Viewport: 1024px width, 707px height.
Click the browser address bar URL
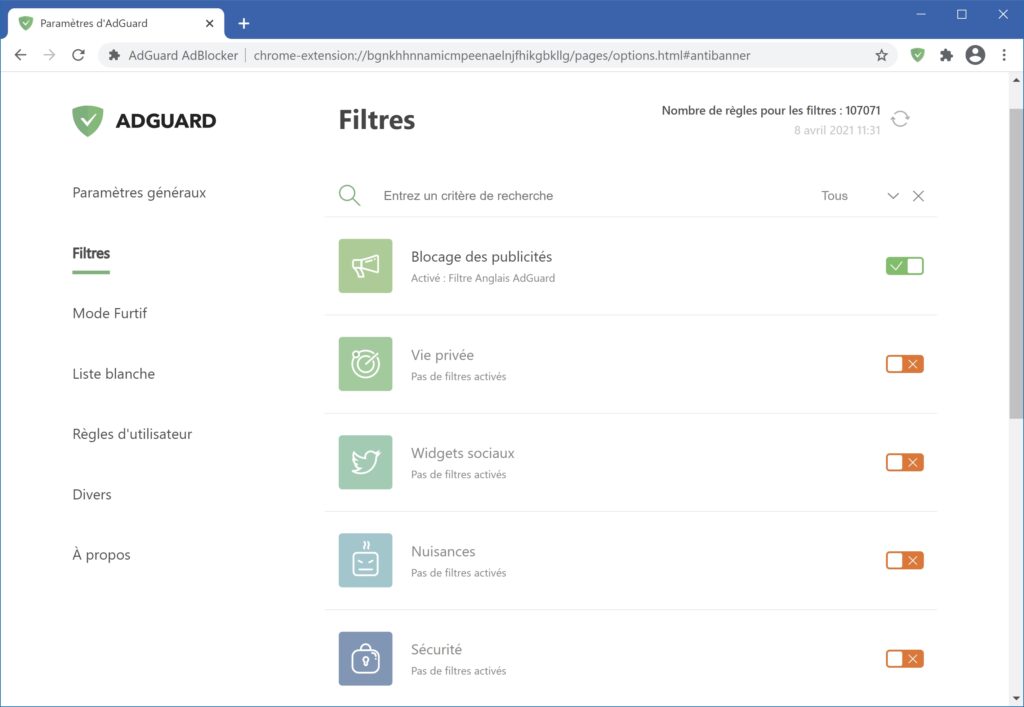point(502,55)
